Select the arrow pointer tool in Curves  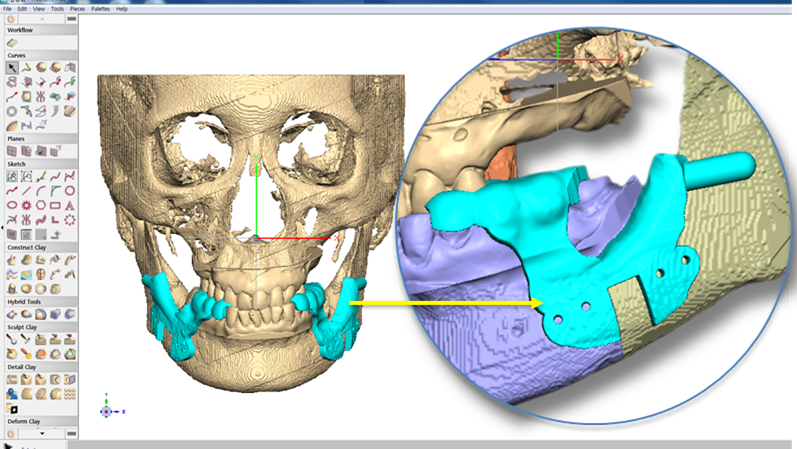11,67
